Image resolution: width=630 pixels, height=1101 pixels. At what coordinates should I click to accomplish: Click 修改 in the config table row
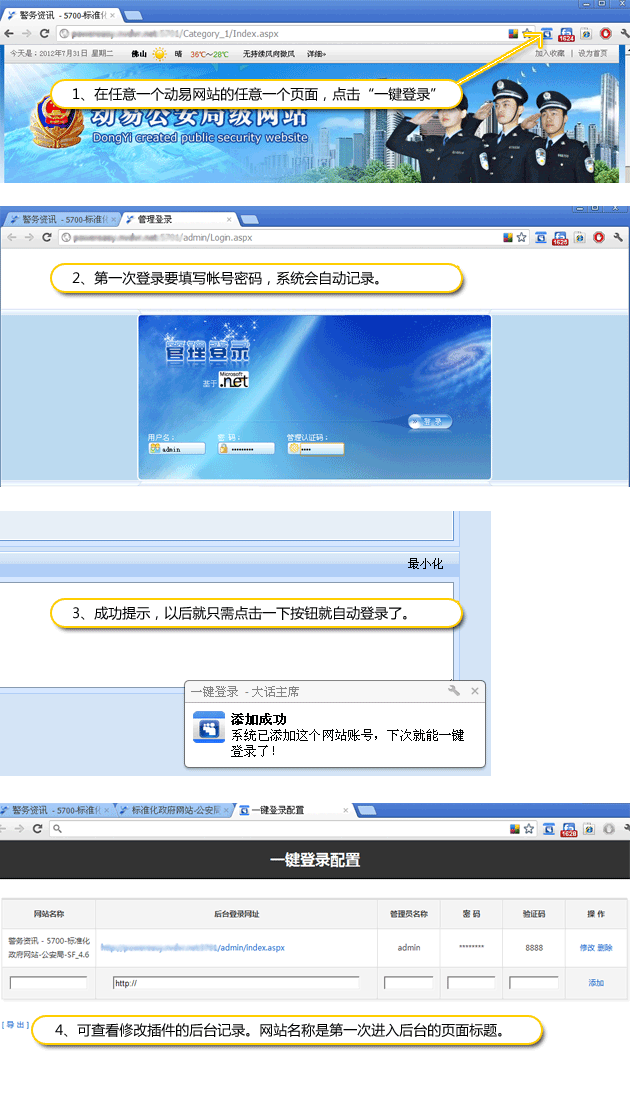(x=586, y=947)
